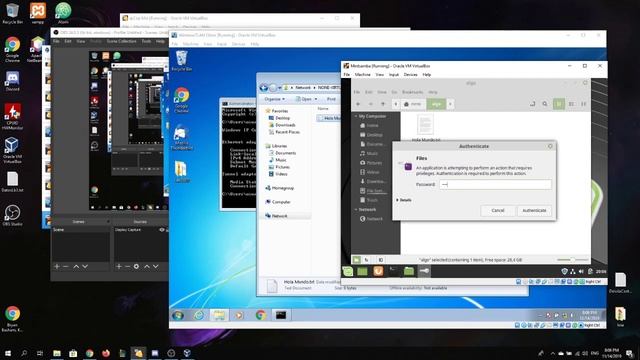This screenshot has height=360, width=640.
Task: Click search icon in Mint file manager
Action: pyautogui.click(x=545, y=104)
